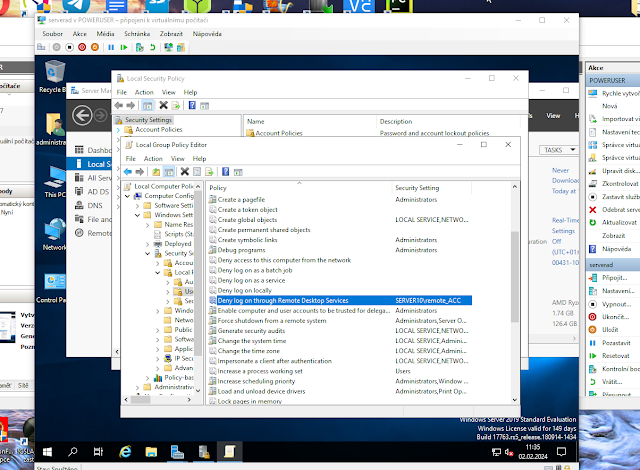Toggle Show/Hide Console Tree in the Group Policy Editor
Image resolution: width=640 pixels, height=470 pixels.
(169, 172)
